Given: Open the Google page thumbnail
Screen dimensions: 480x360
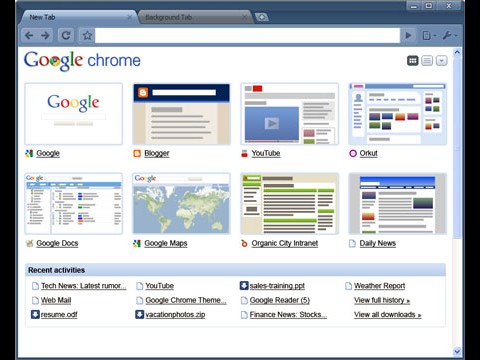Looking at the screenshot, I should click(x=73, y=114).
